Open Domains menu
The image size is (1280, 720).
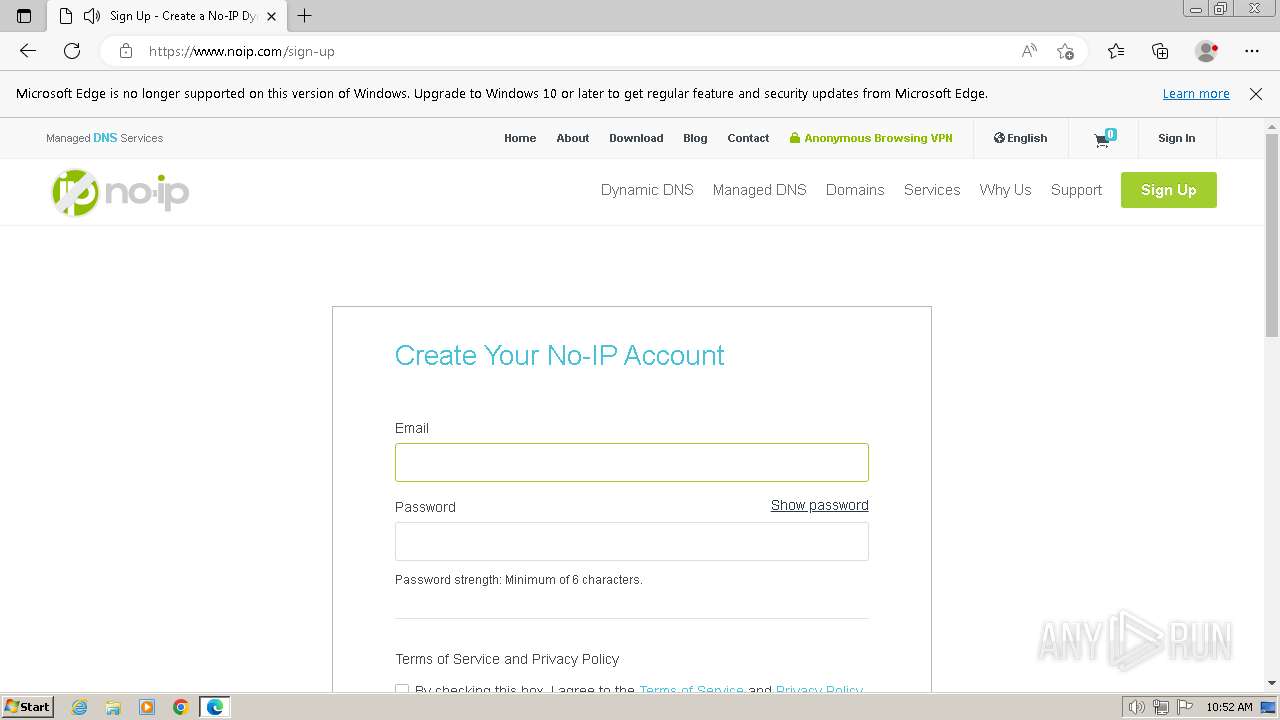click(855, 190)
